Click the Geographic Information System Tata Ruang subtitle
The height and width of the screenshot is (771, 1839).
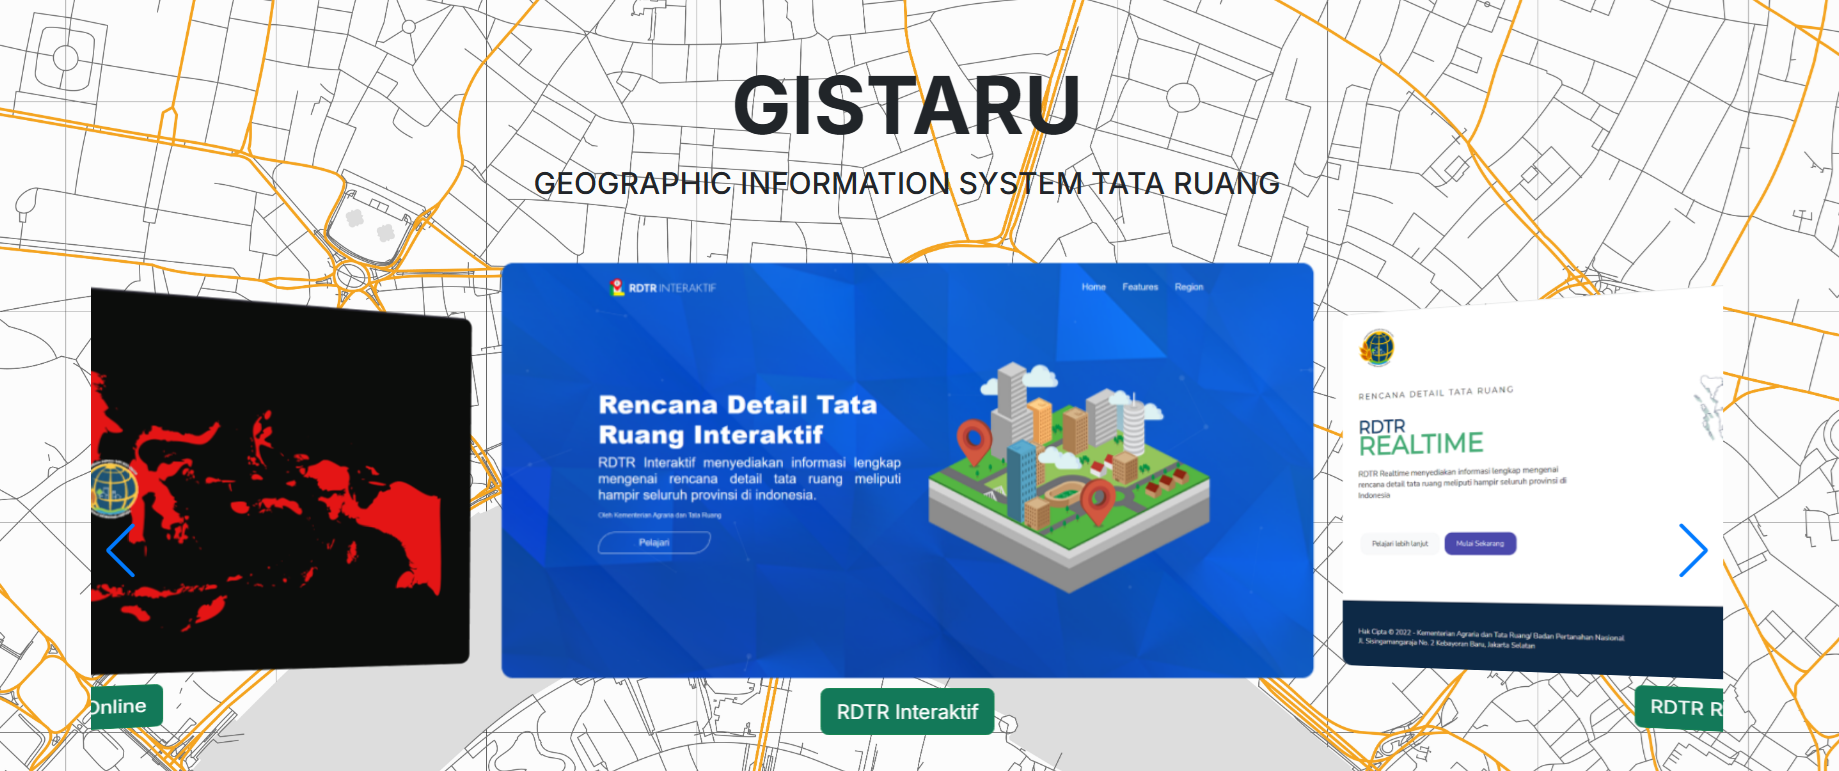coord(907,184)
